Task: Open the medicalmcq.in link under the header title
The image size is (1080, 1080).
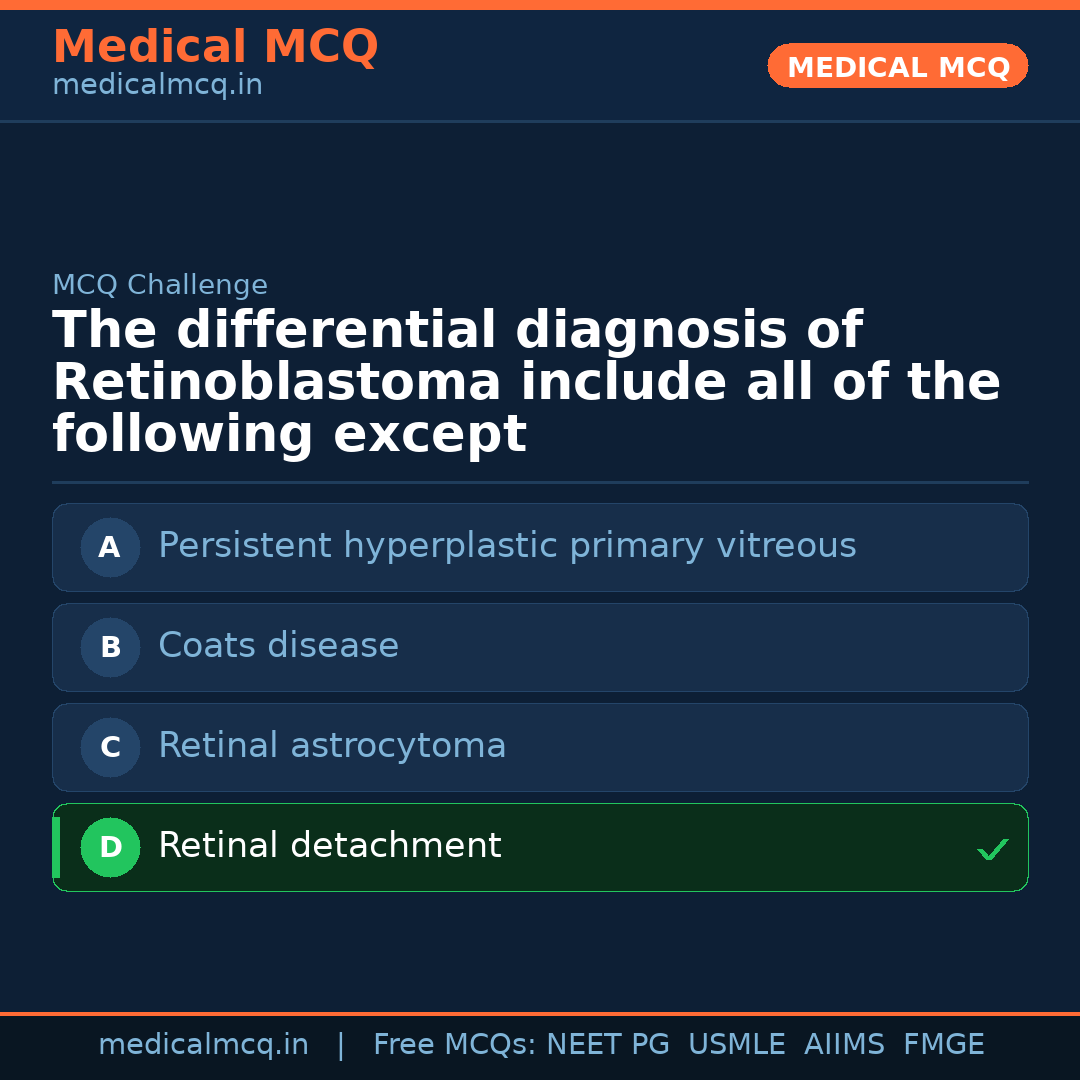Action: 157,86
